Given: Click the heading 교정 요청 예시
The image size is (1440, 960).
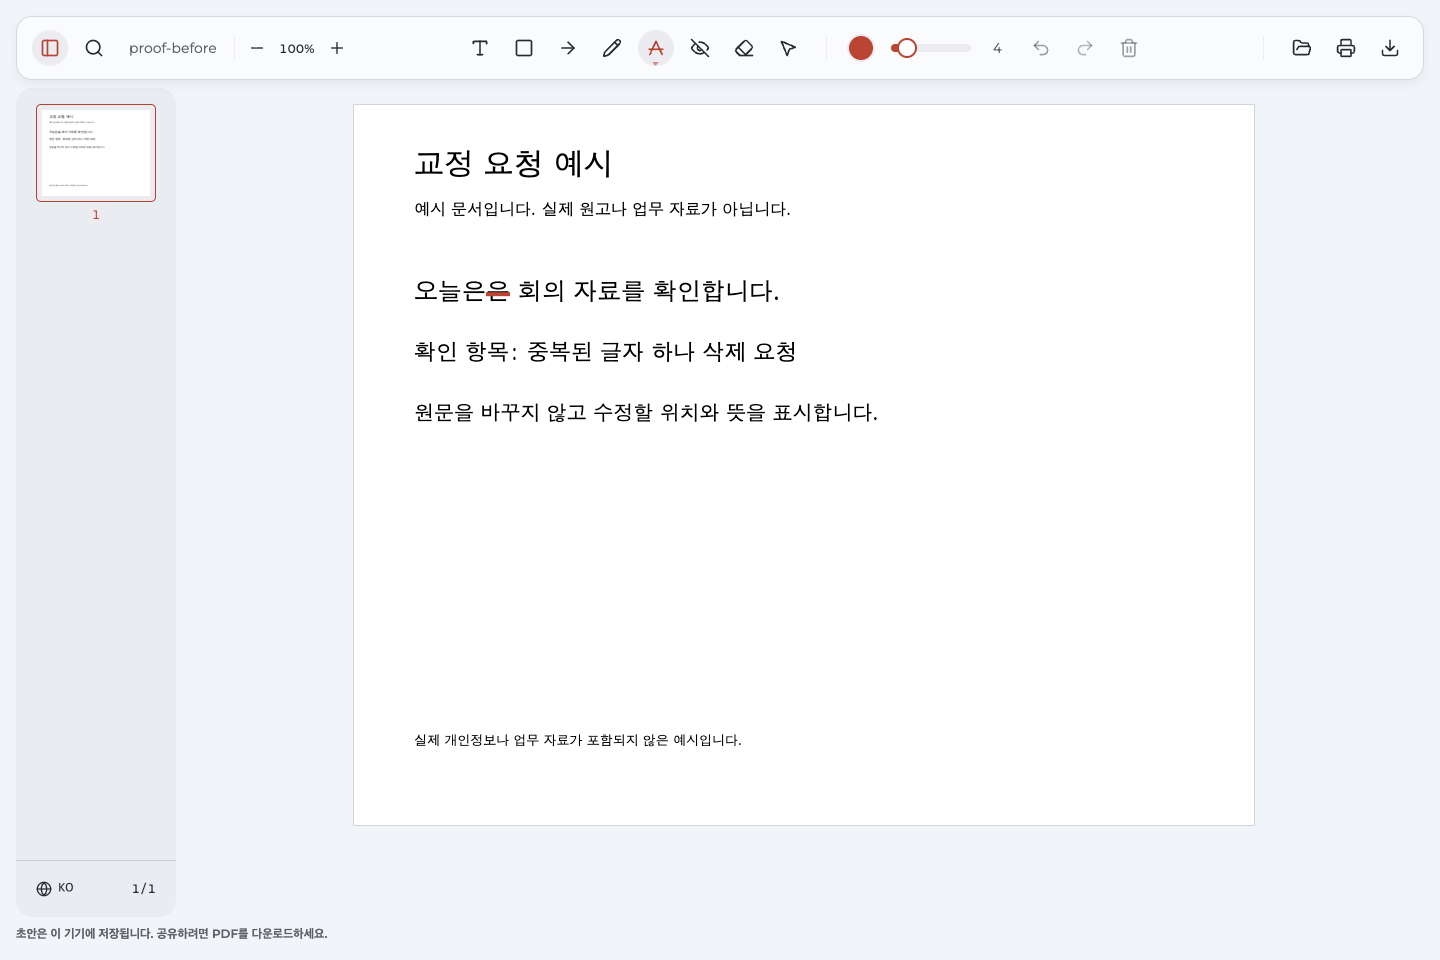Looking at the screenshot, I should pos(513,163).
